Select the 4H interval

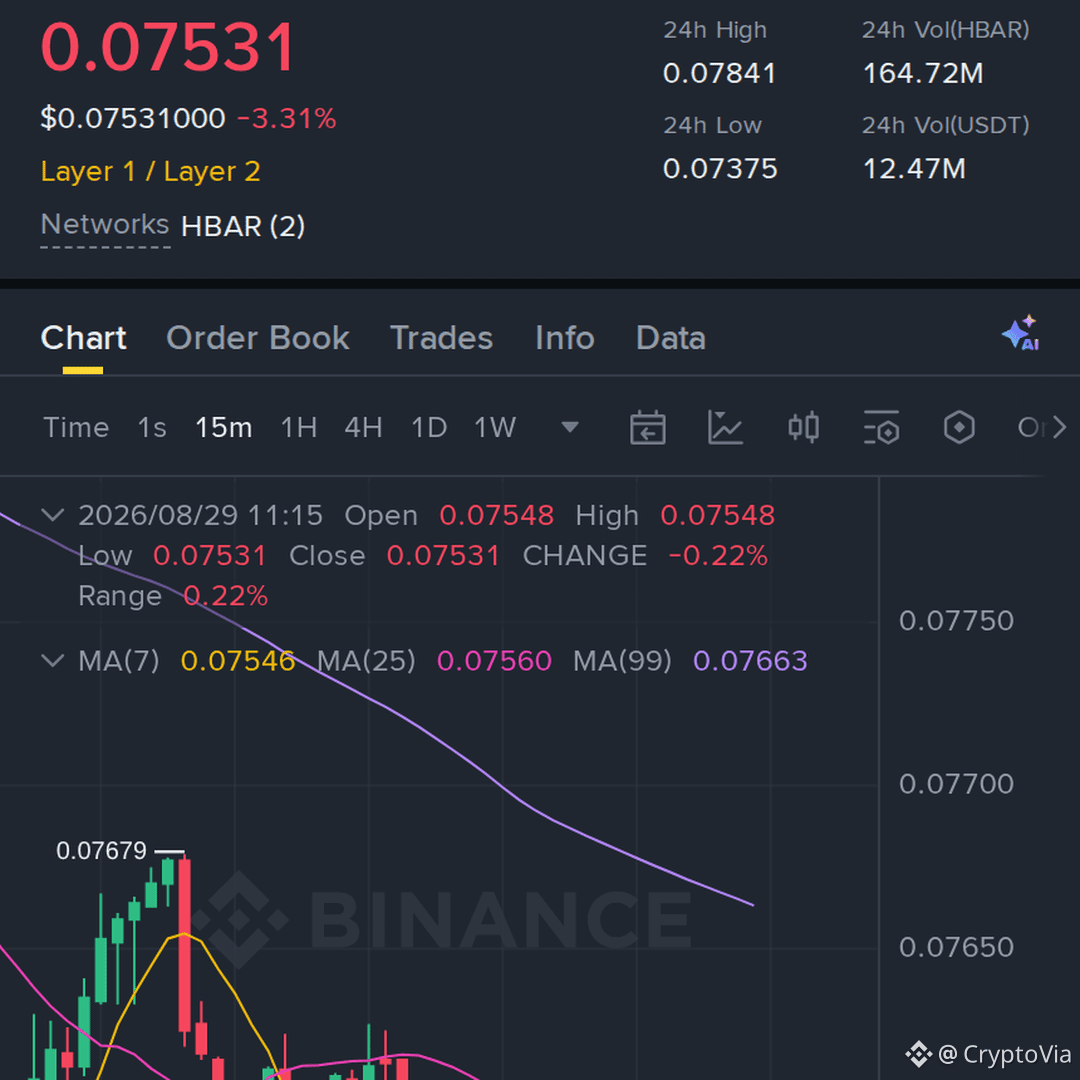(364, 428)
